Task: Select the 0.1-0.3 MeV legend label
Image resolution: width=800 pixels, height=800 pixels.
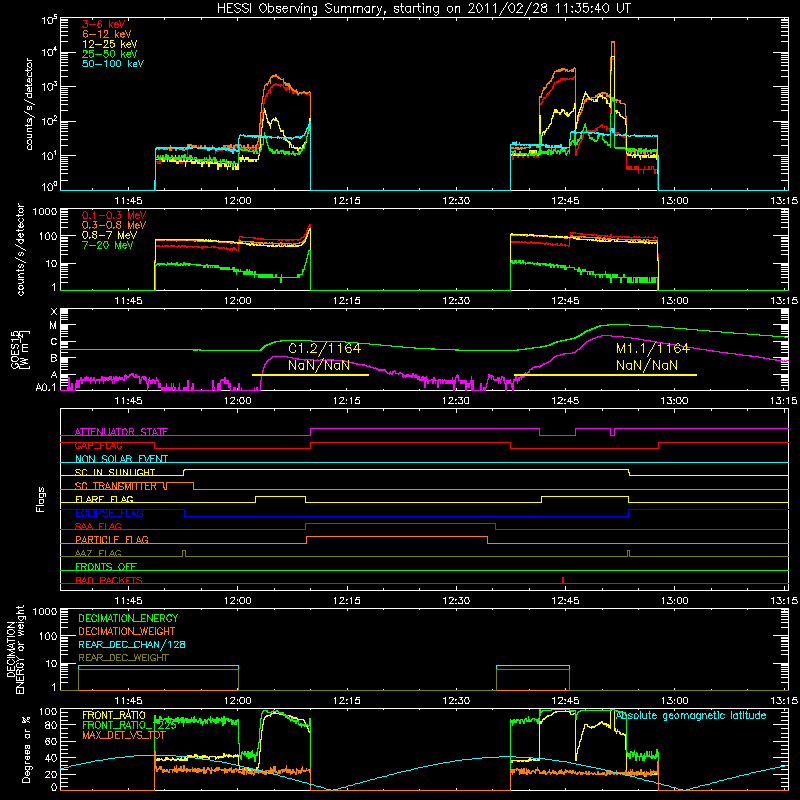Action: click(x=114, y=215)
